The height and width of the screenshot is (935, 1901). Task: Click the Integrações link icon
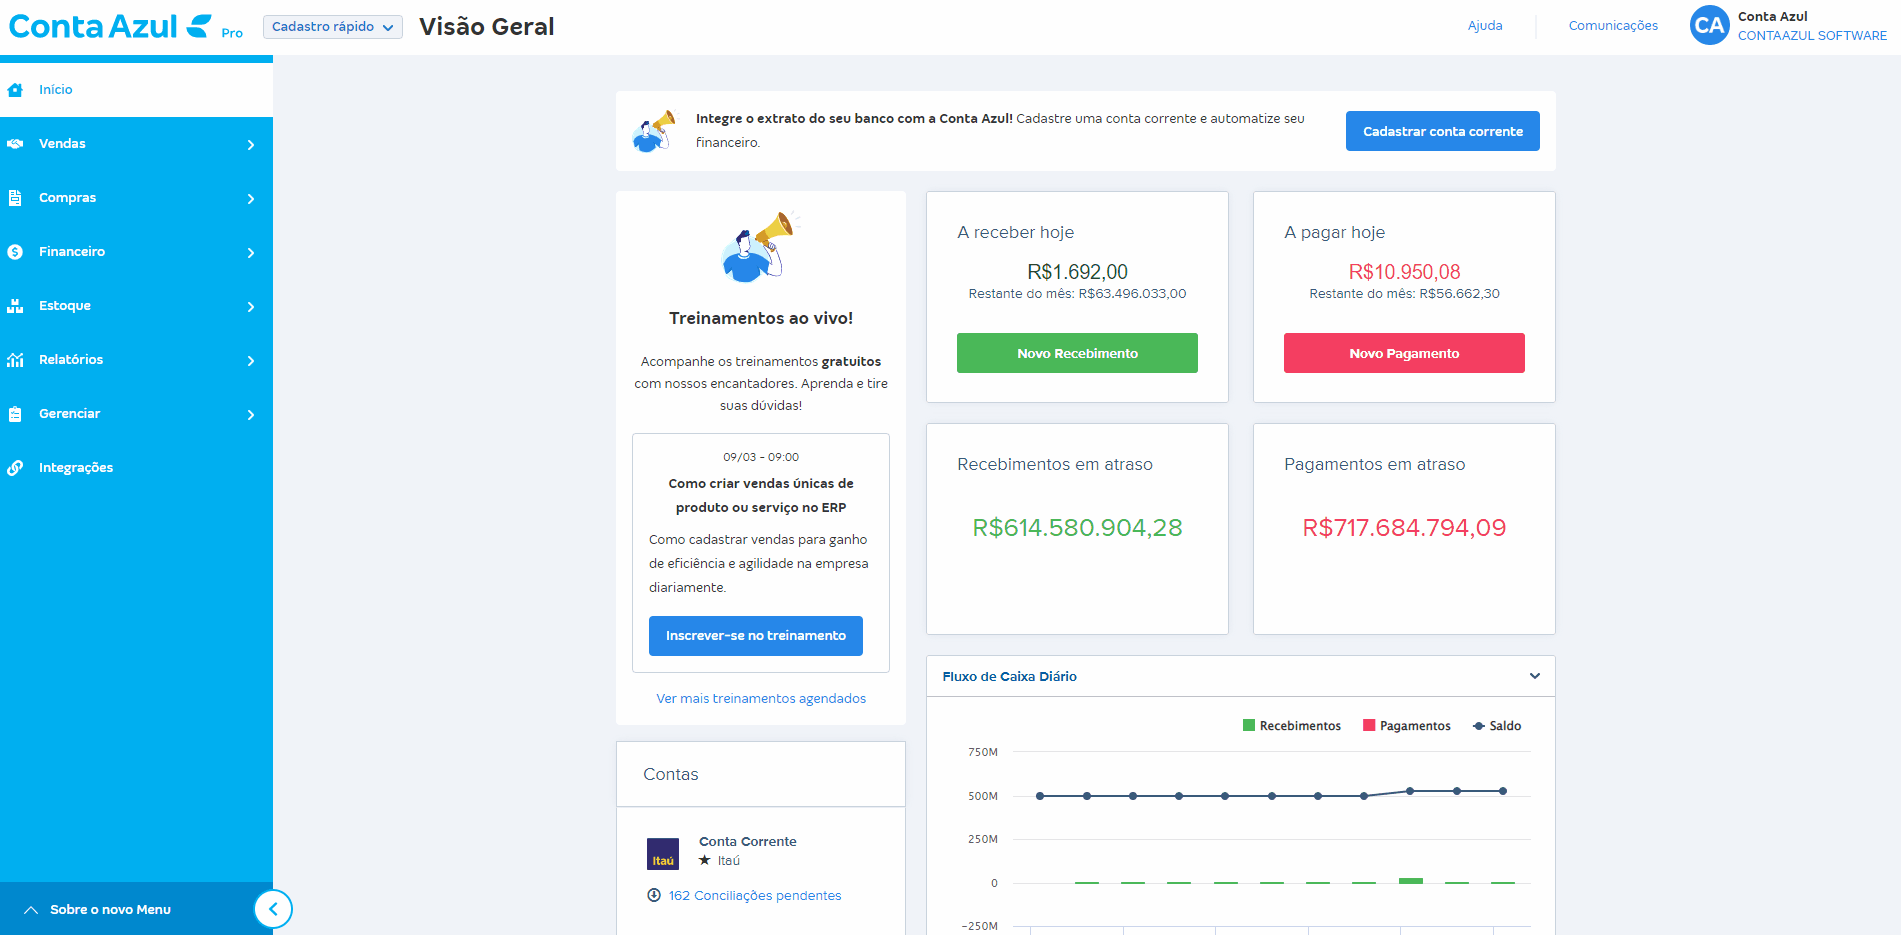(x=15, y=468)
